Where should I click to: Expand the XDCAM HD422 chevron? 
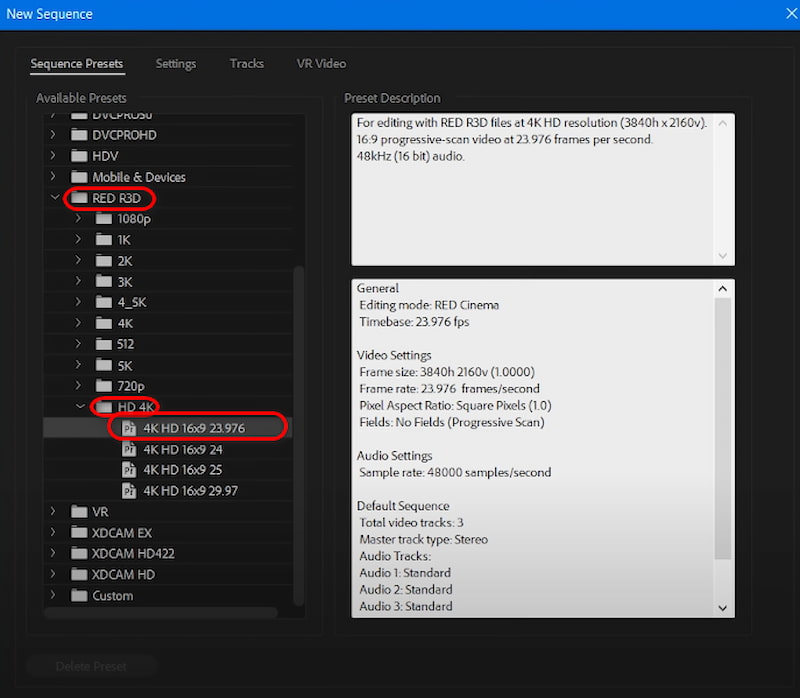(x=53, y=553)
